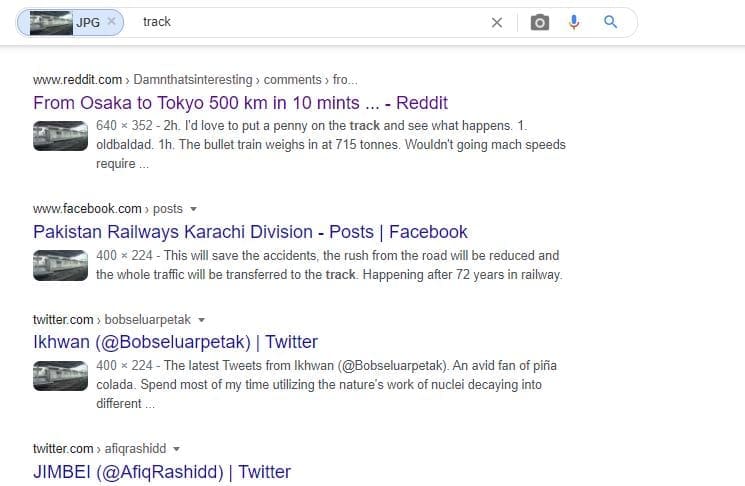Click the www.facebook.com breadcrumb URL
This screenshot has width=745, height=486.
pyautogui.click(x=88, y=209)
